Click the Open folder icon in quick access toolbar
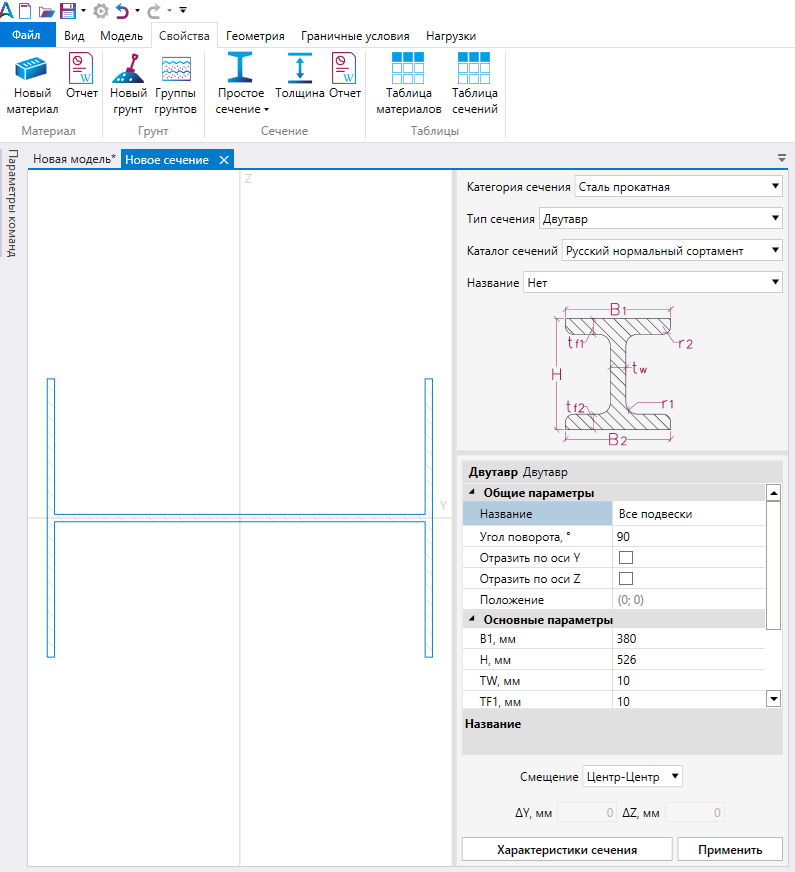795x872 pixels. (46, 11)
